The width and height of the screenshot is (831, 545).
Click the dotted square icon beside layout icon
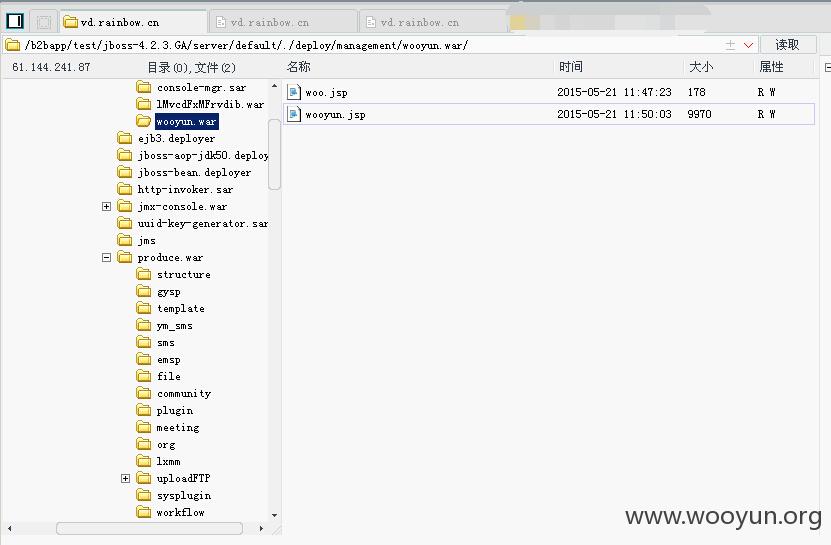point(44,22)
